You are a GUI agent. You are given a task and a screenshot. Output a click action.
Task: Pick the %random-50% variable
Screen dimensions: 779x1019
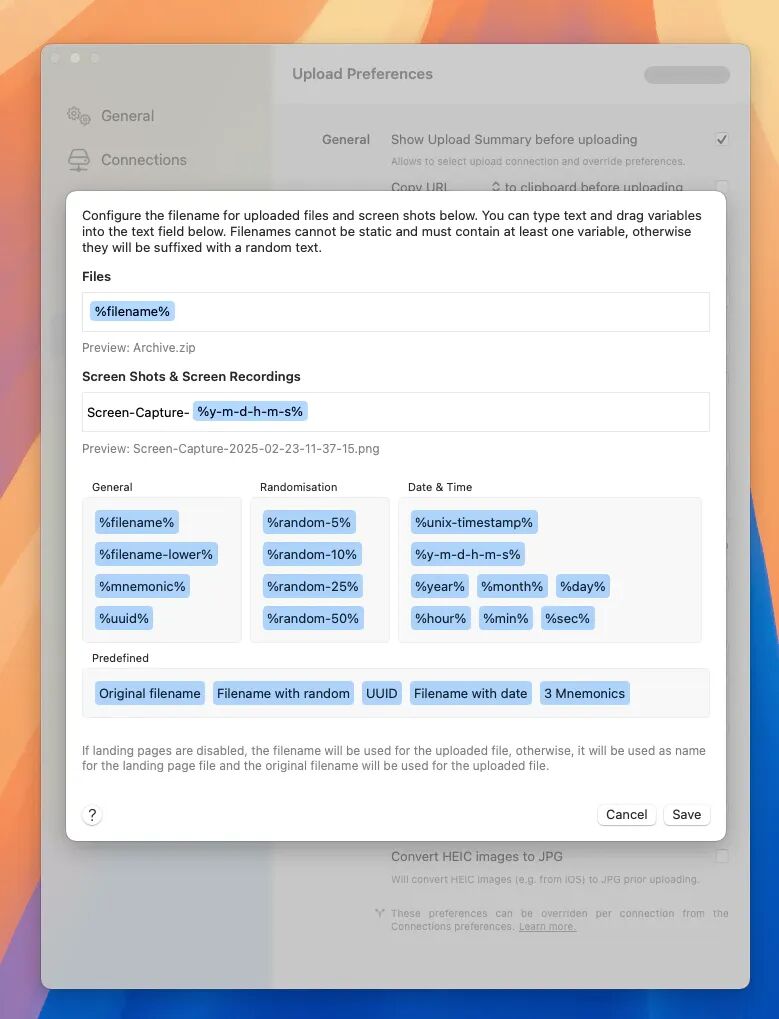pyautogui.click(x=313, y=618)
